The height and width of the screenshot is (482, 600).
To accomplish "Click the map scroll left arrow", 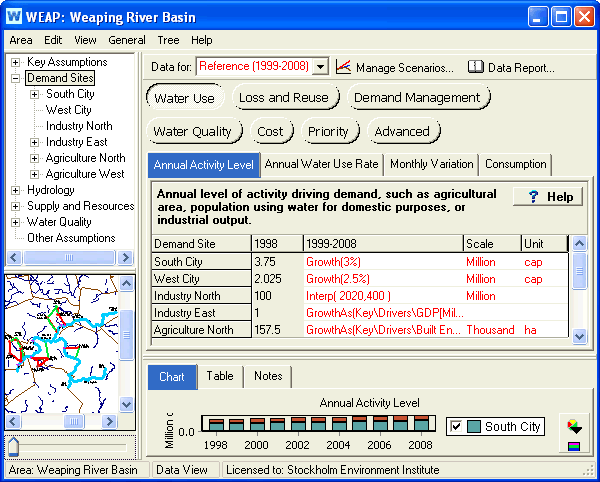I will (13, 422).
